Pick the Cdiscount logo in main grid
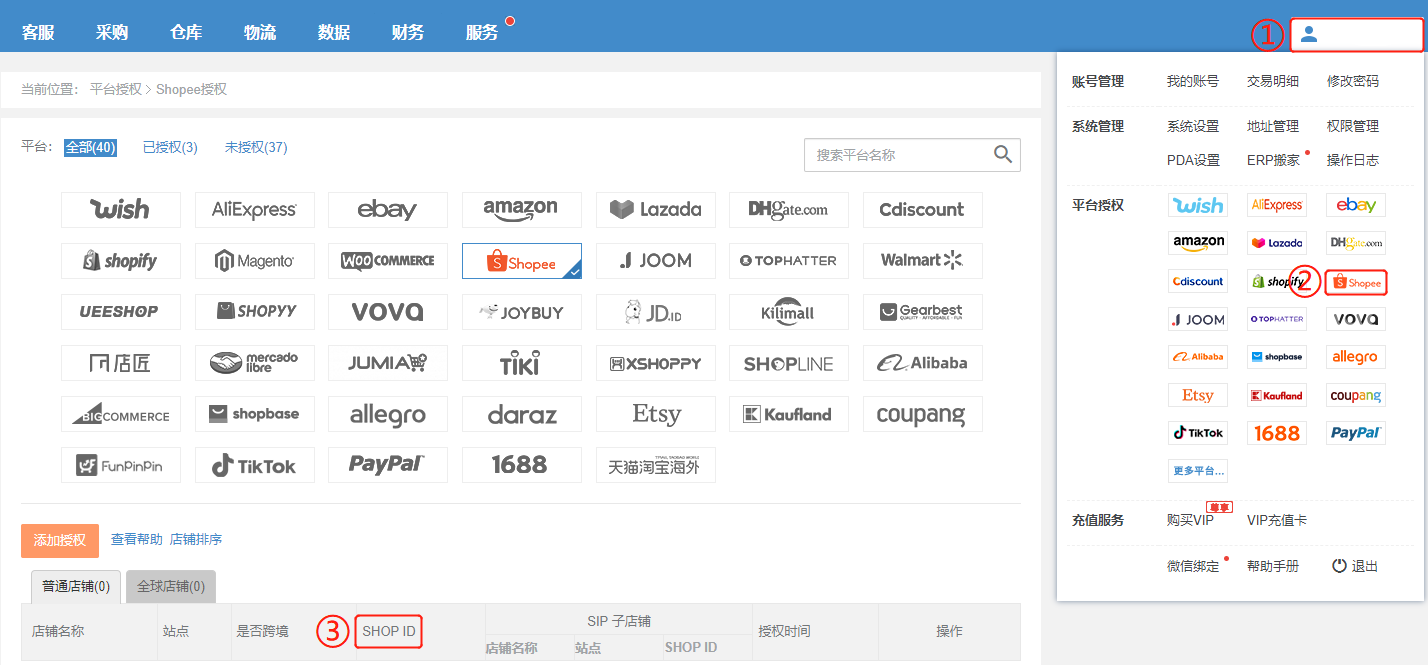Image resolution: width=1428 pixels, height=665 pixels. tap(923, 210)
